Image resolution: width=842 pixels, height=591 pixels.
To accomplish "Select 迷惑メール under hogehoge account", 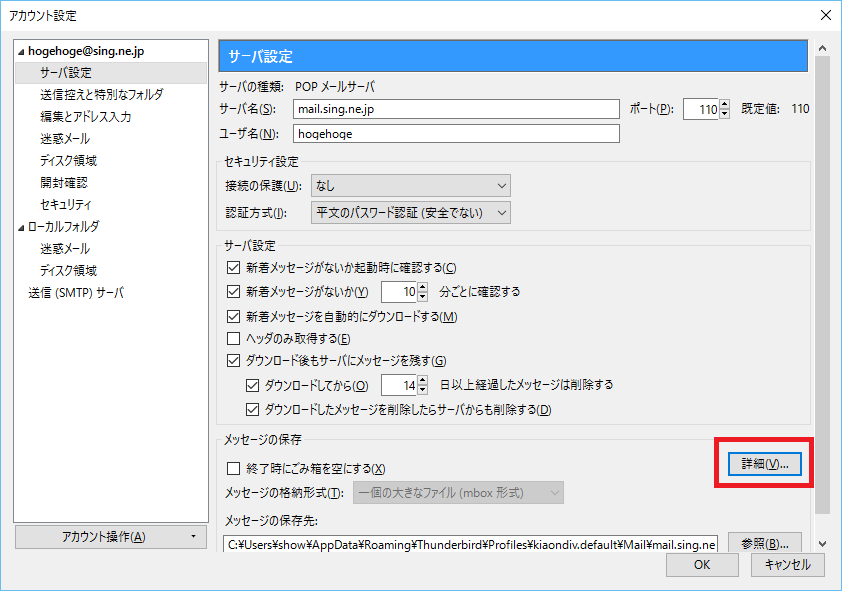I will (65, 139).
